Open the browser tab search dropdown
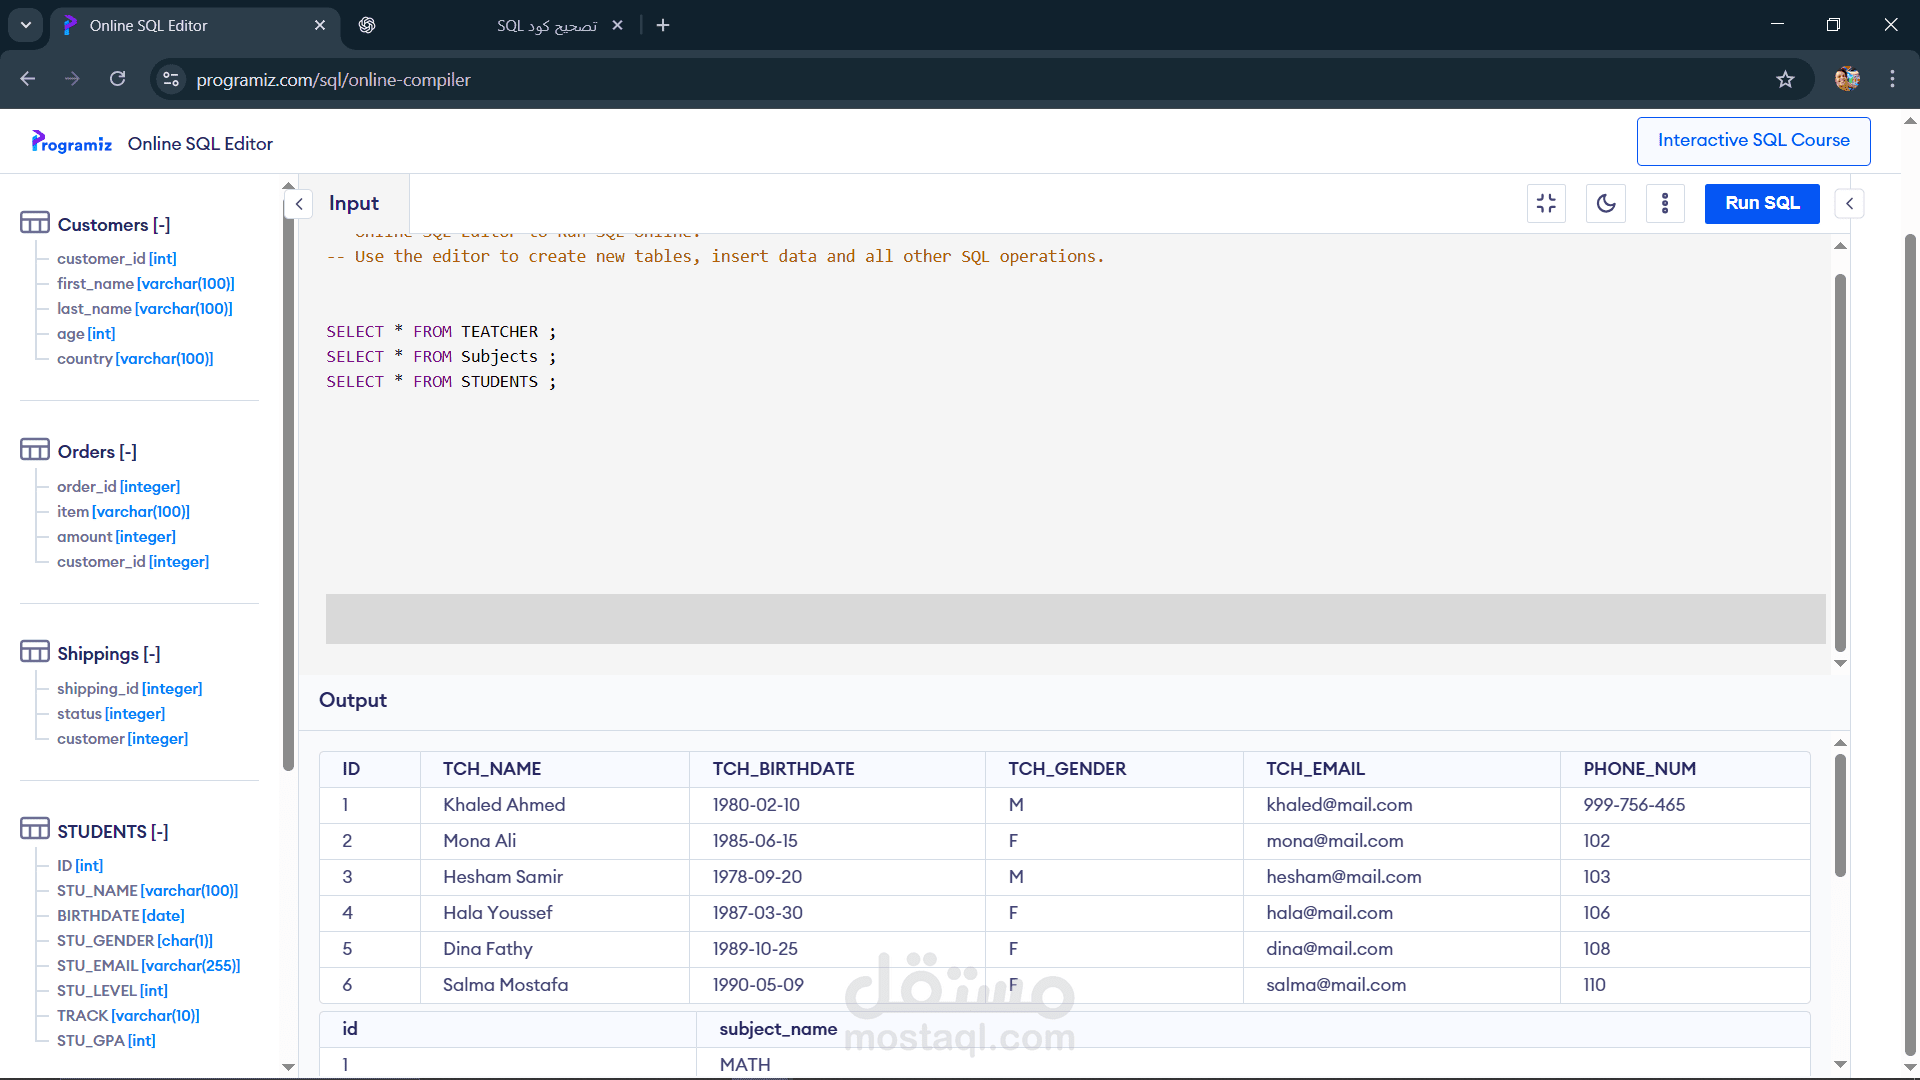This screenshot has width=1920, height=1080. click(x=26, y=25)
